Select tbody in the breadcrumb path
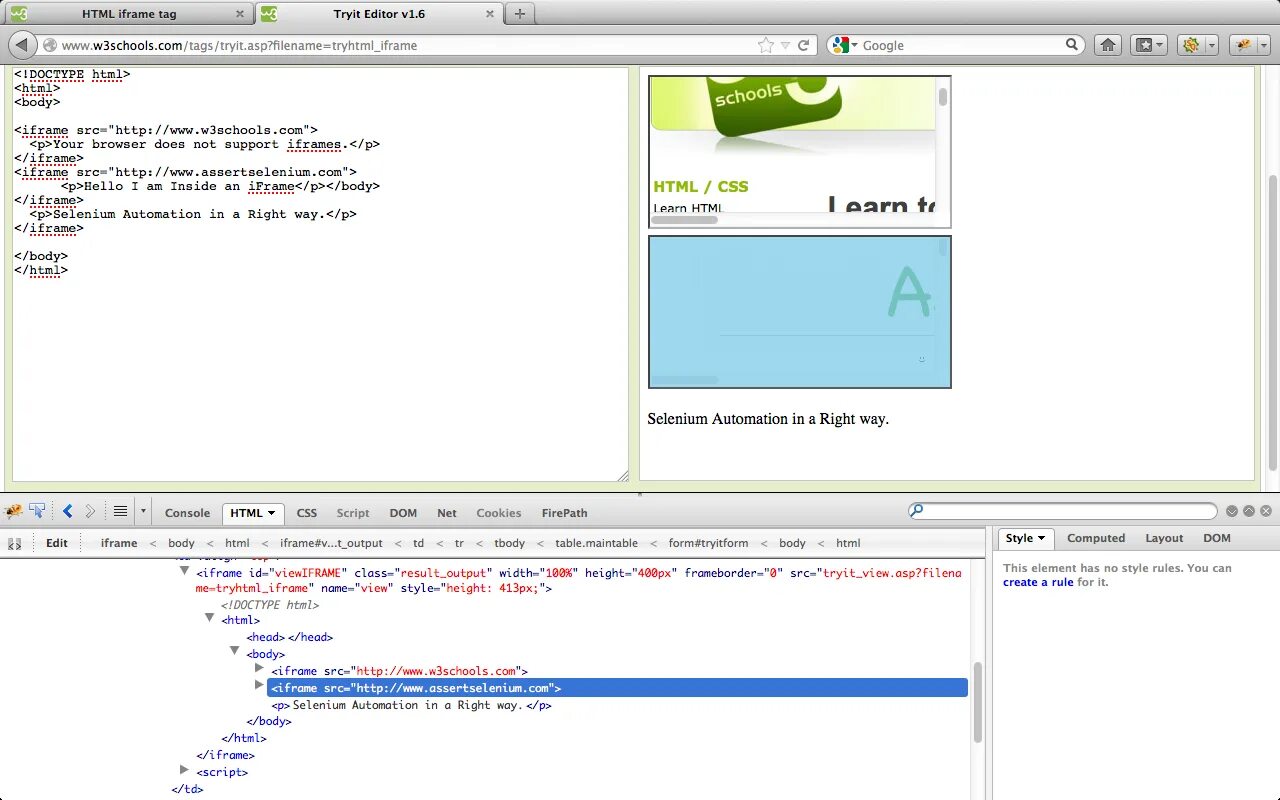Image resolution: width=1280 pixels, height=800 pixels. 509,543
